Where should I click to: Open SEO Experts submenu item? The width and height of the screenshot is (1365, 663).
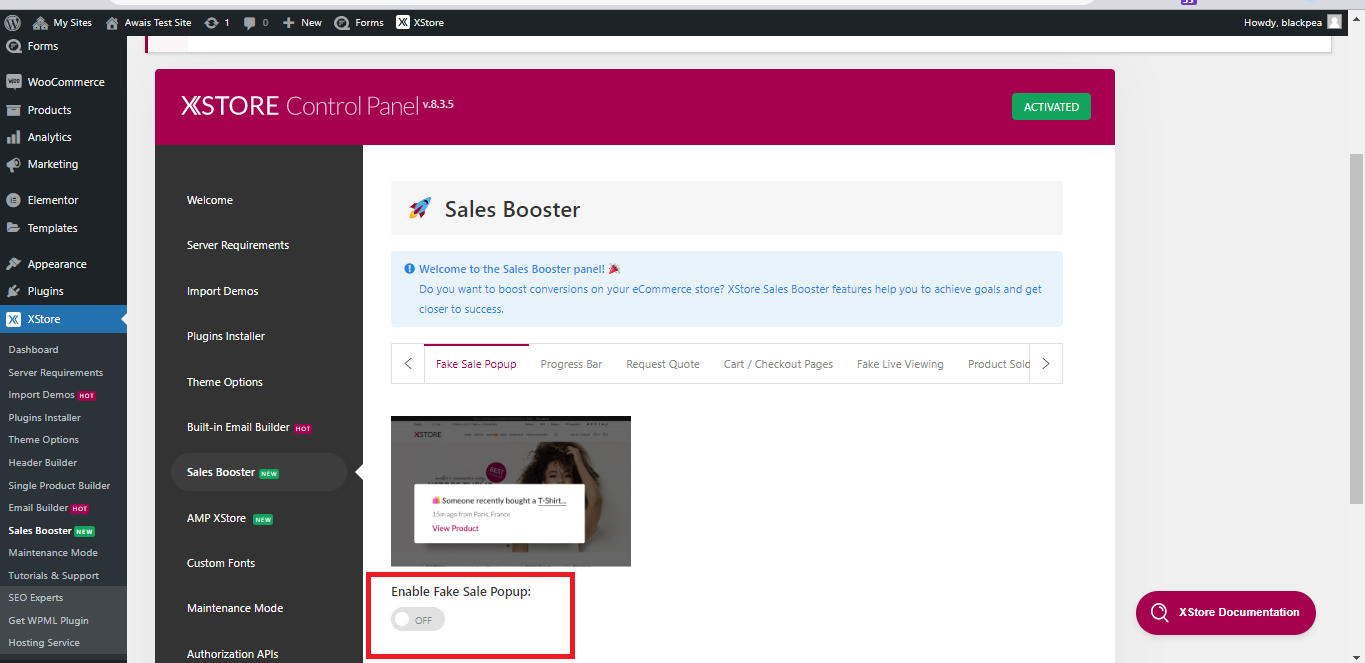tap(35, 598)
